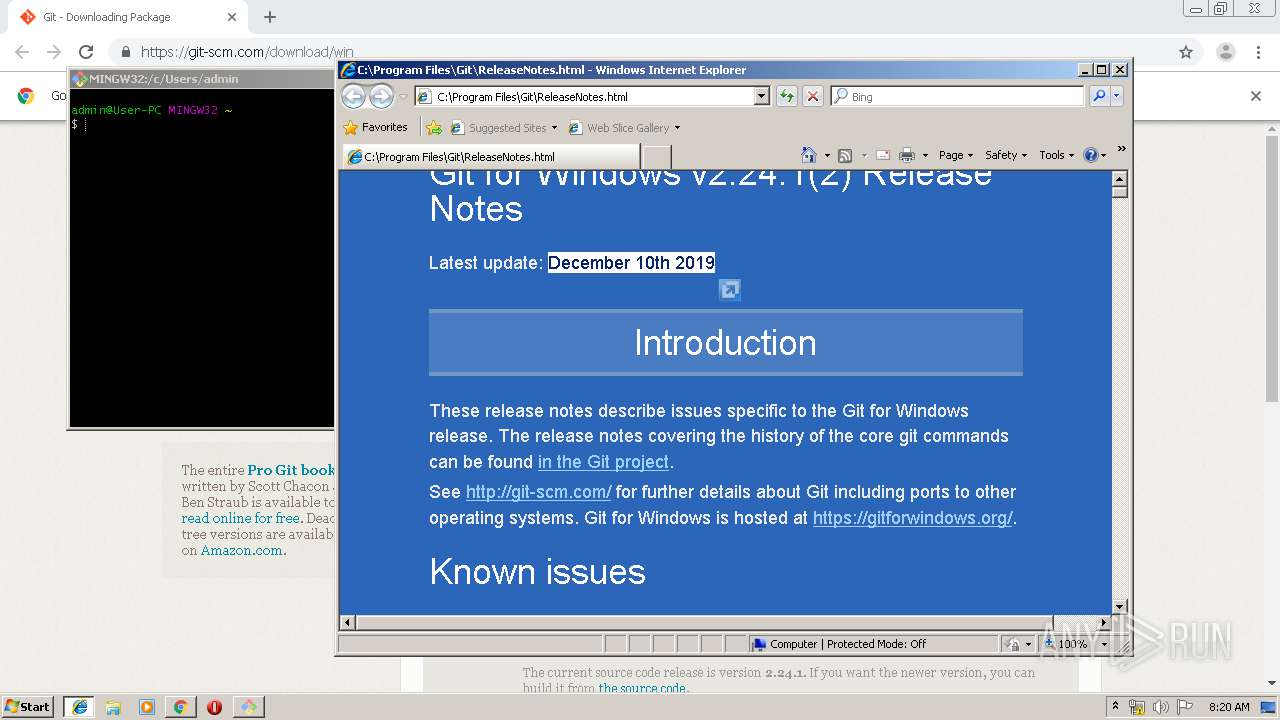Open the Amazon.com link
This screenshot has height=720, width=1280.
pos(242,550)
